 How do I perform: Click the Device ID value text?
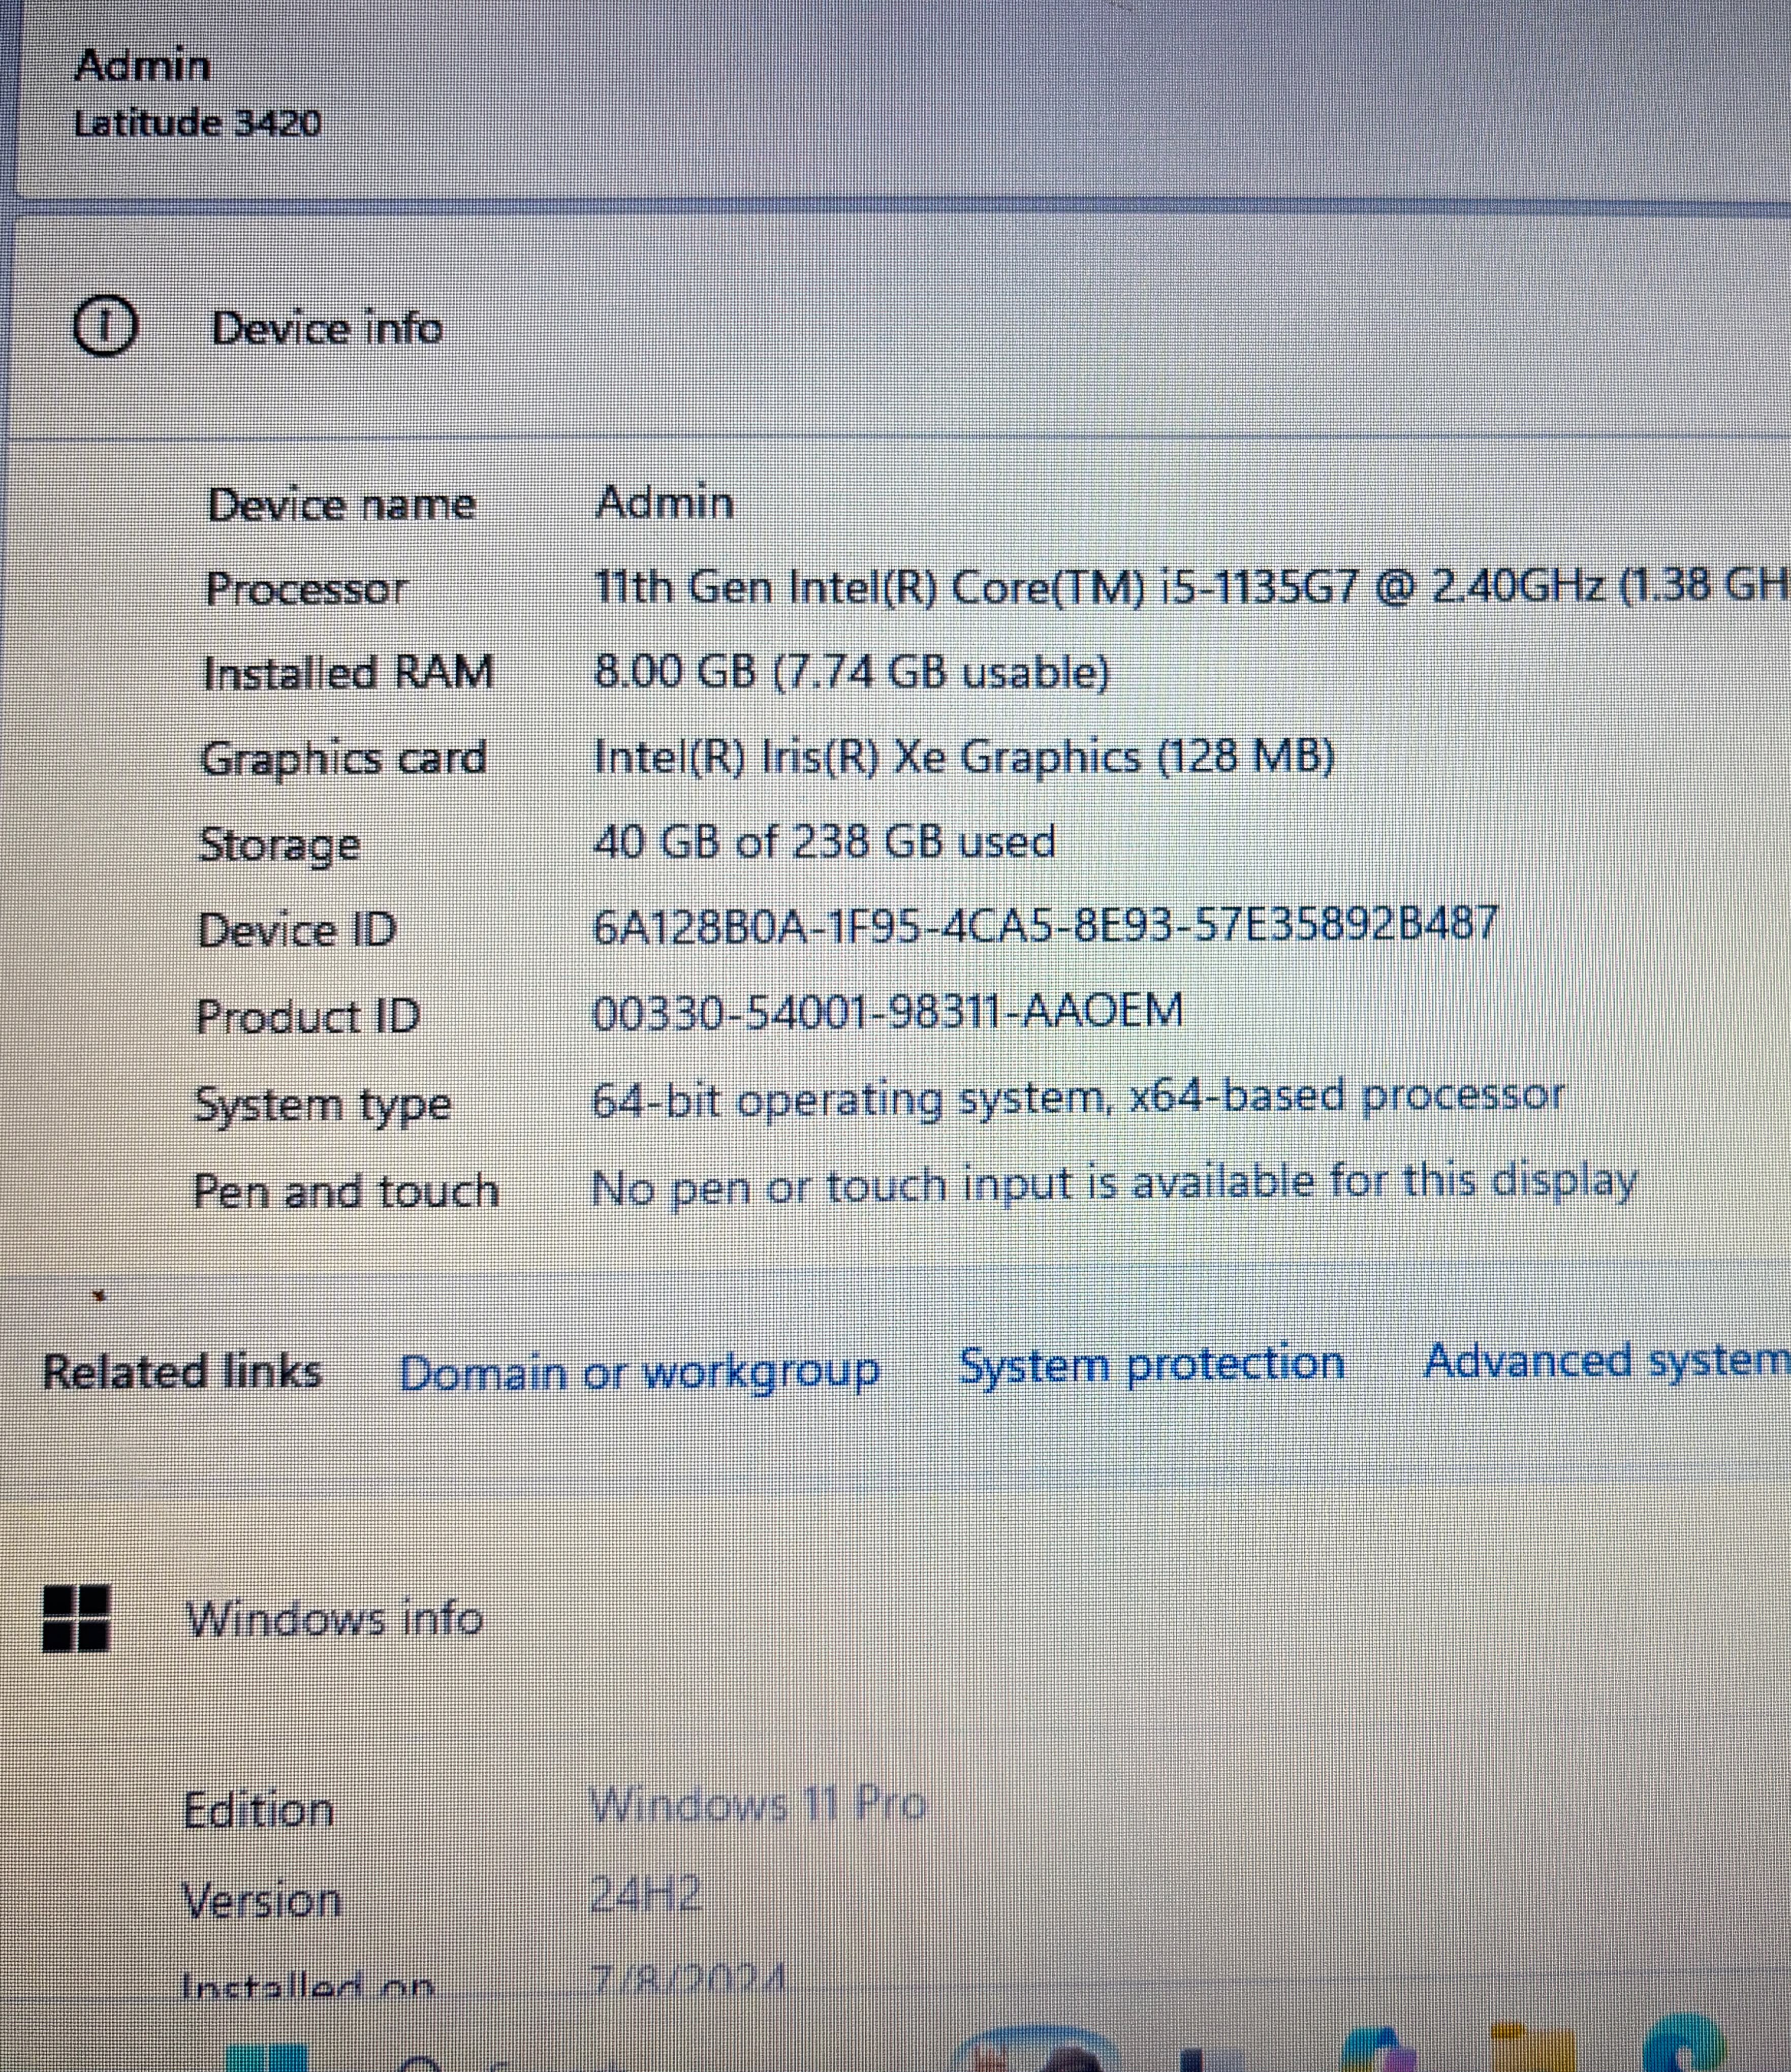pyautogui.click(x=1045, y=925)
